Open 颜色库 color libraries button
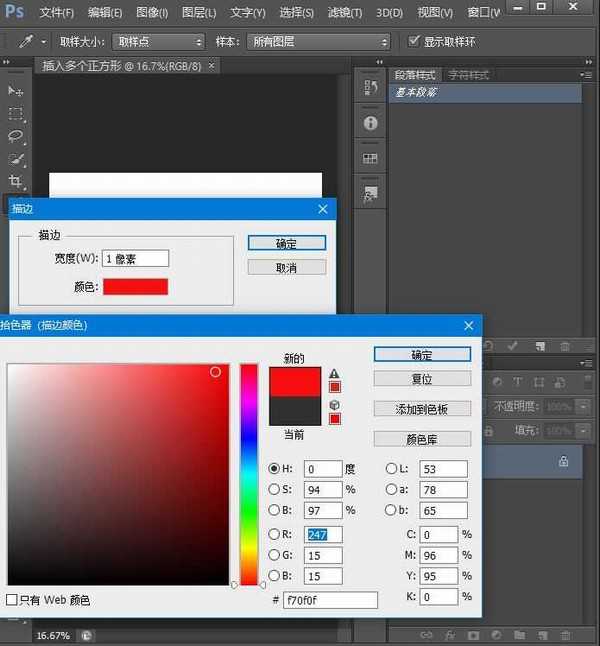 tap(422, 439)
